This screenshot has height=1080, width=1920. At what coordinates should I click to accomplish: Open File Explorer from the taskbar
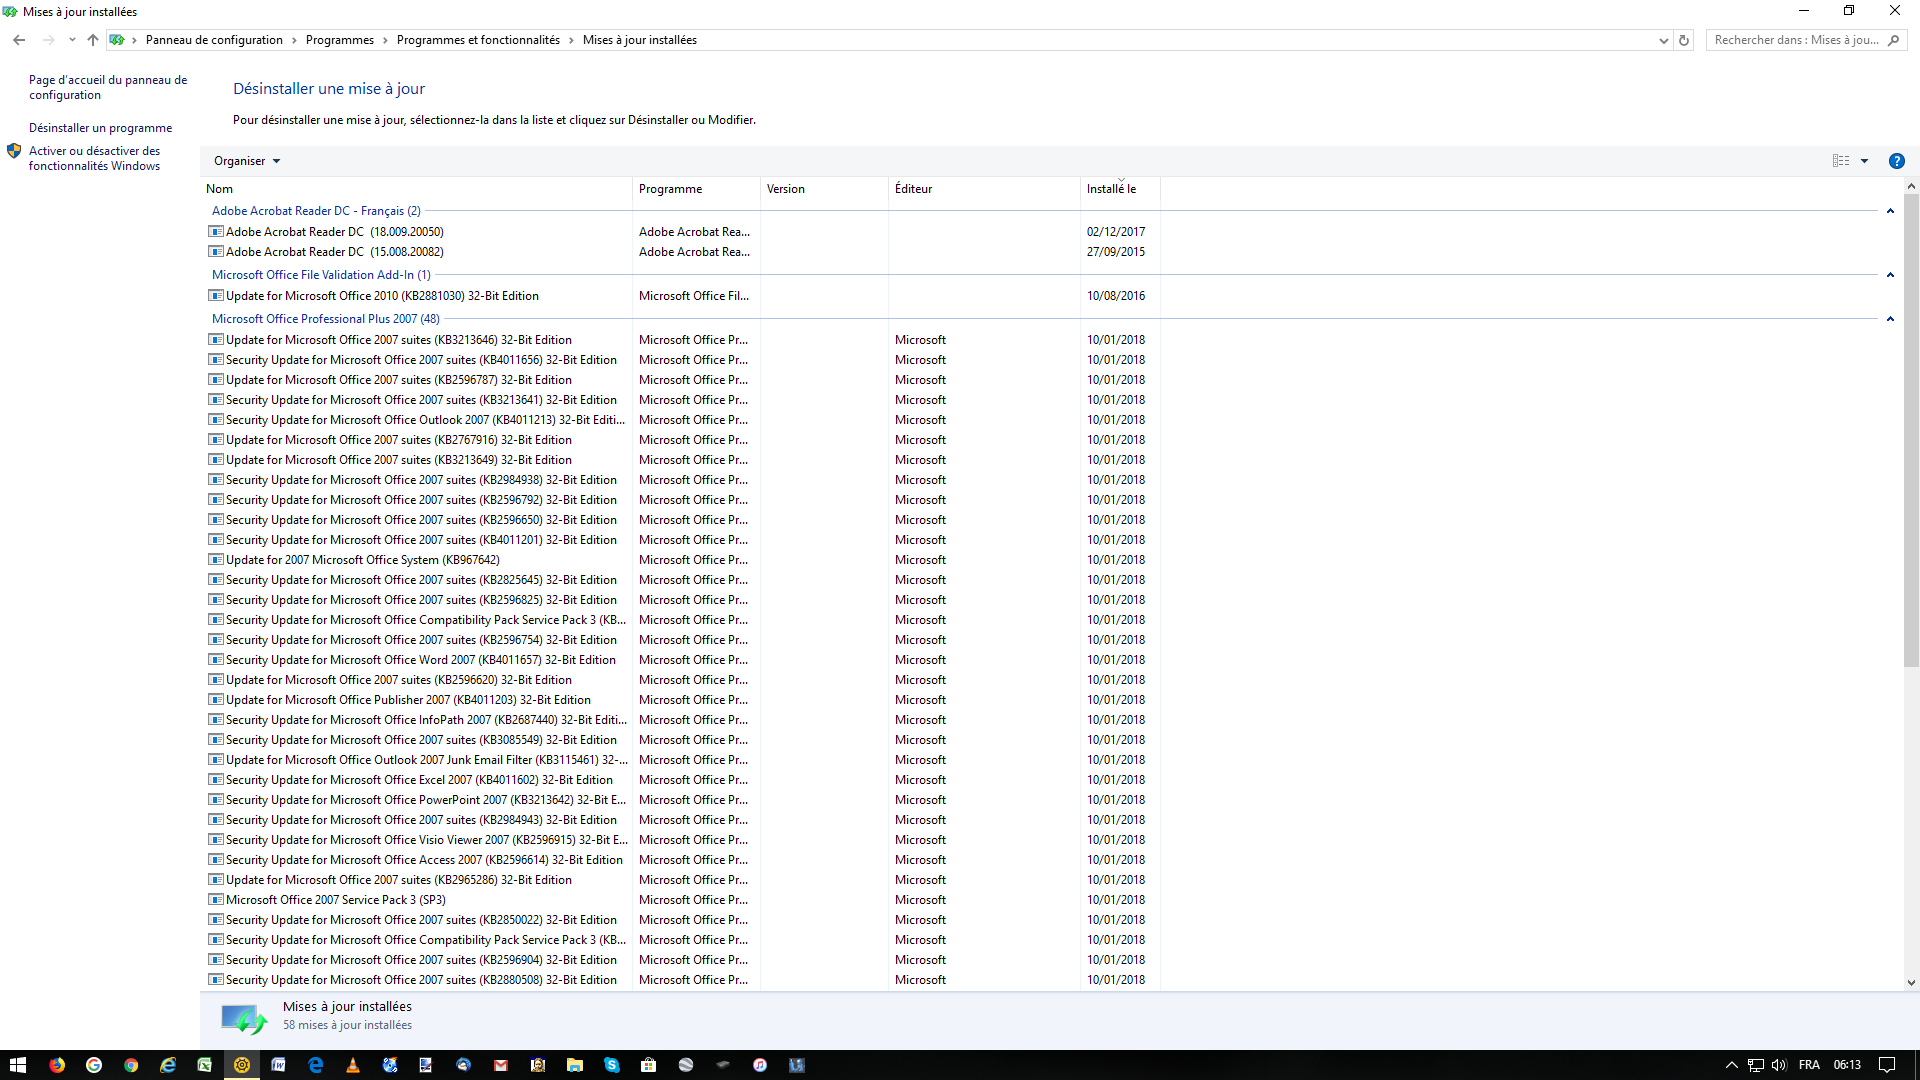click(575, 1065)
